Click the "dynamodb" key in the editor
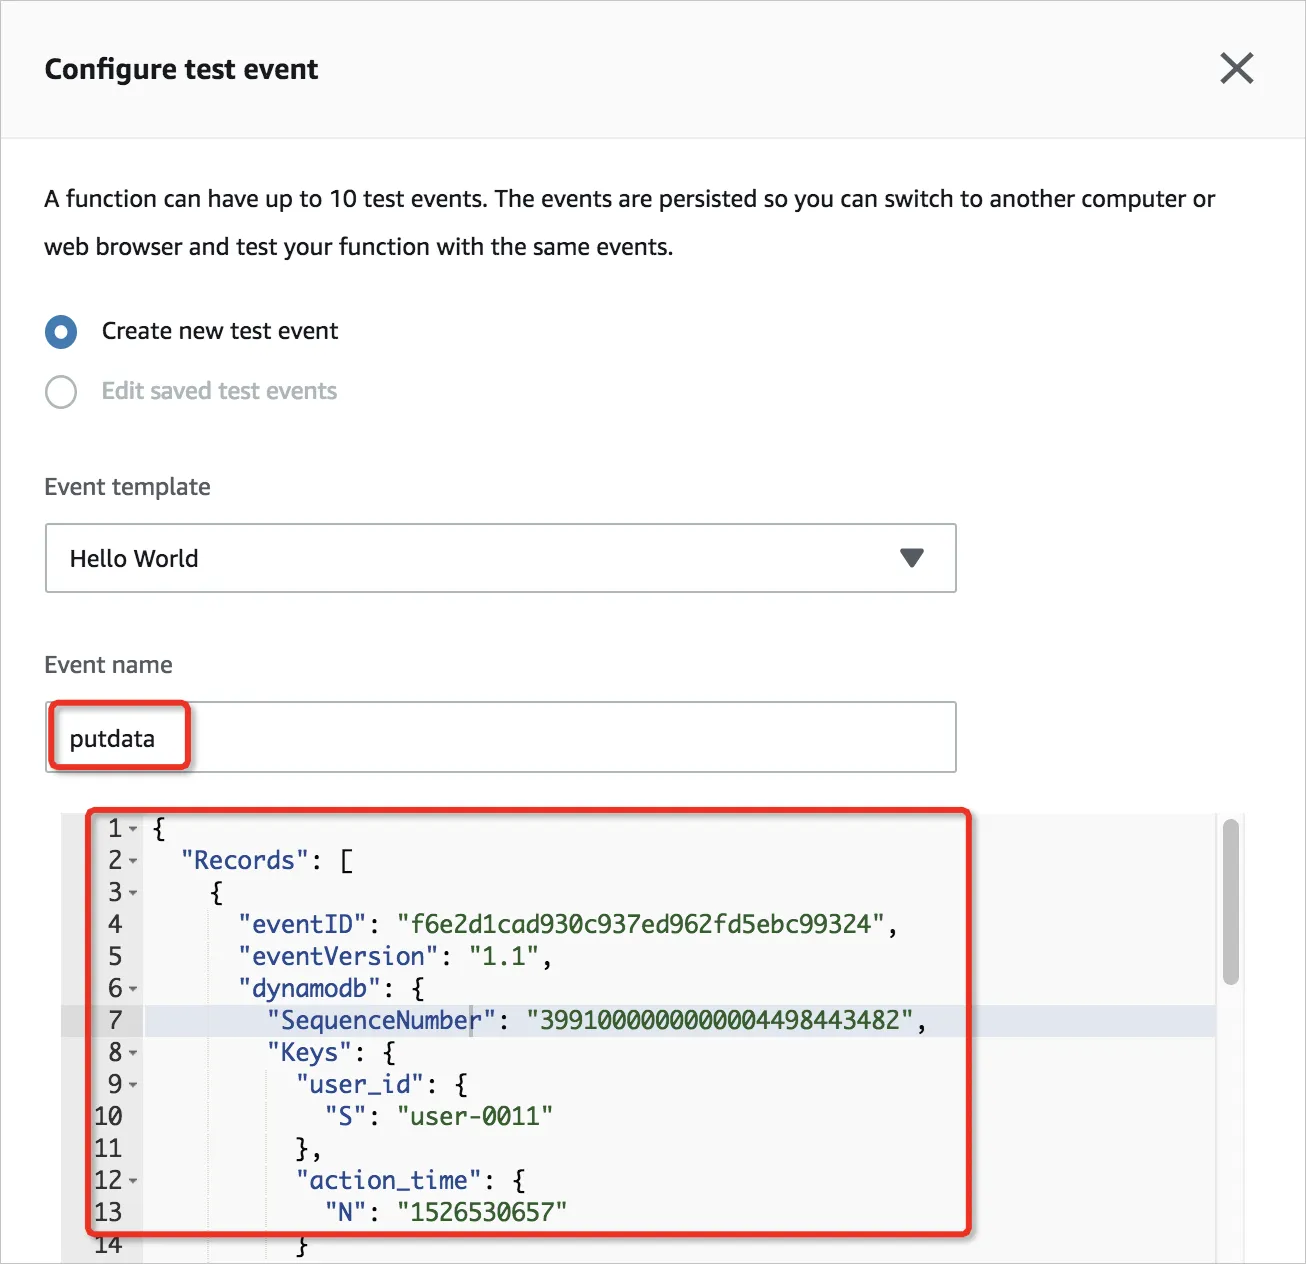The height and width of the screenshot is (1264, 1306). tap(310, 988)
